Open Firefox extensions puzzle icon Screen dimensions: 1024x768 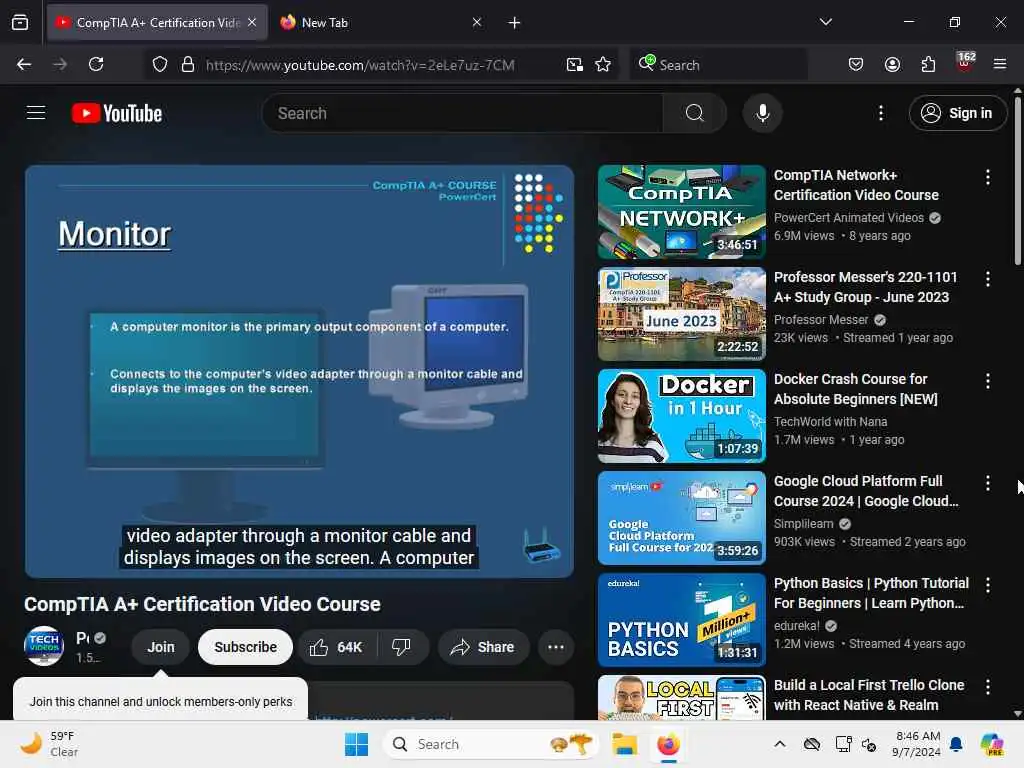pyautogui.click(x=928, y=64)
